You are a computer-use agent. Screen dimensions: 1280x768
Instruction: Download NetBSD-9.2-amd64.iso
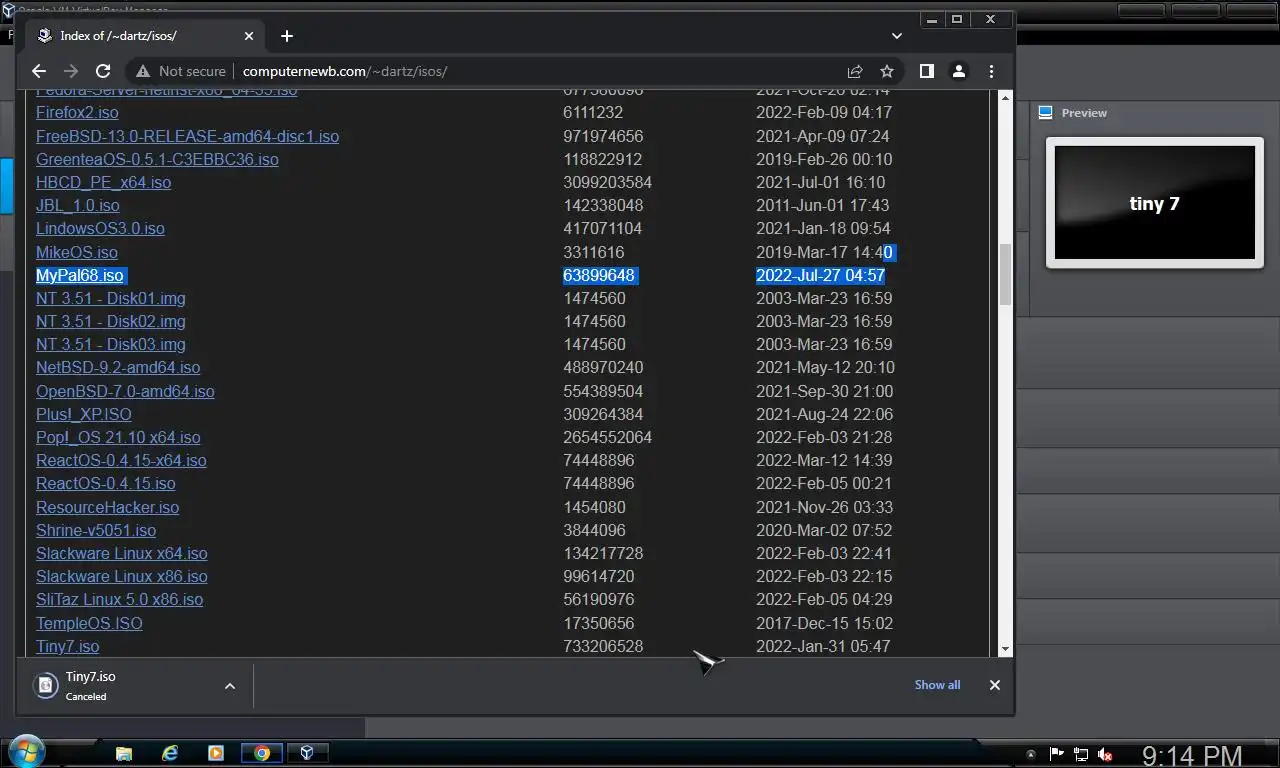(118, 367)
